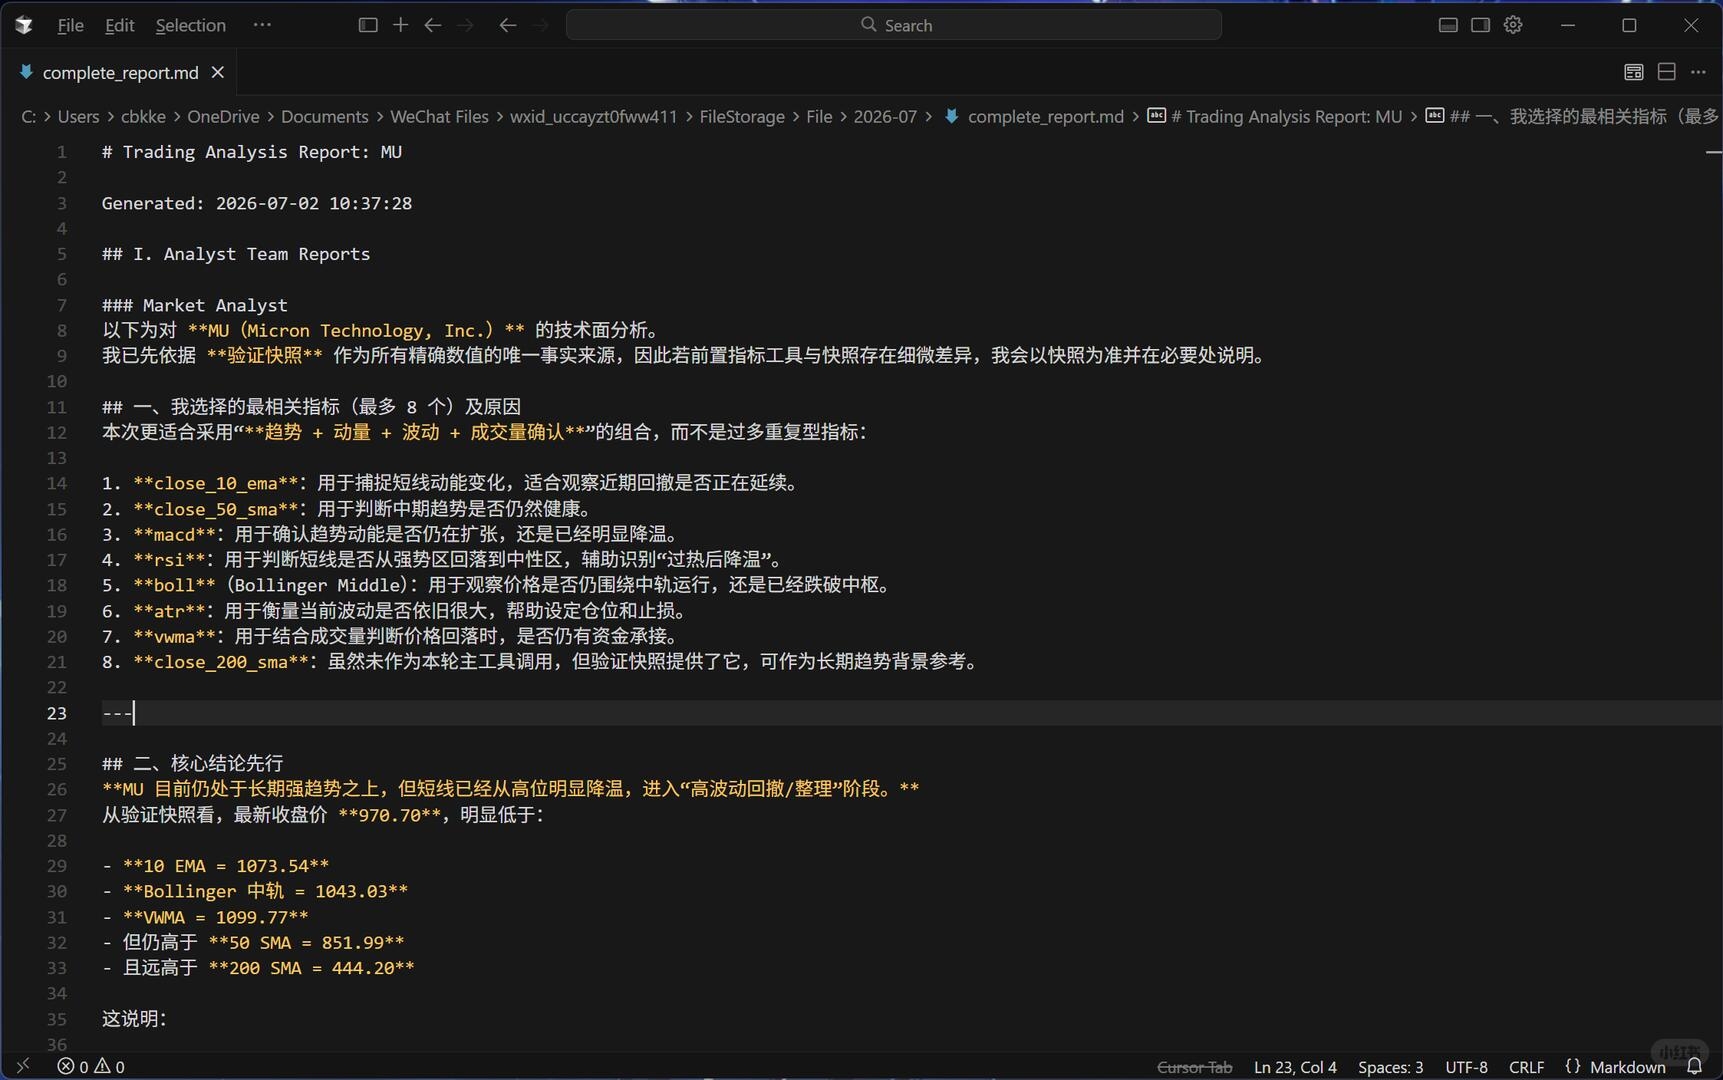The image size is (1723, 1080).
Task: Open the C: drive breadcrumb
Action: point(28,116)
